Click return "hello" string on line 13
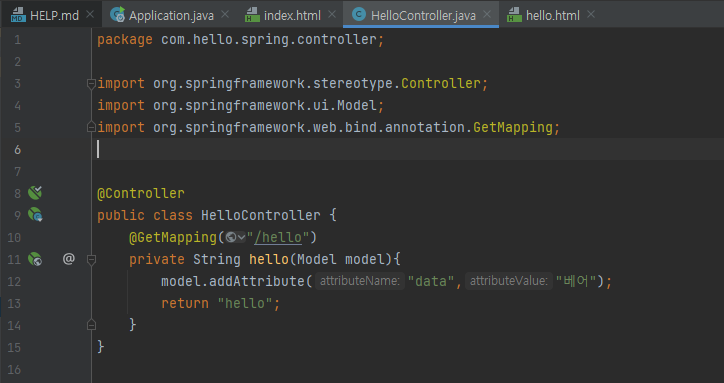 coord(245,304)
